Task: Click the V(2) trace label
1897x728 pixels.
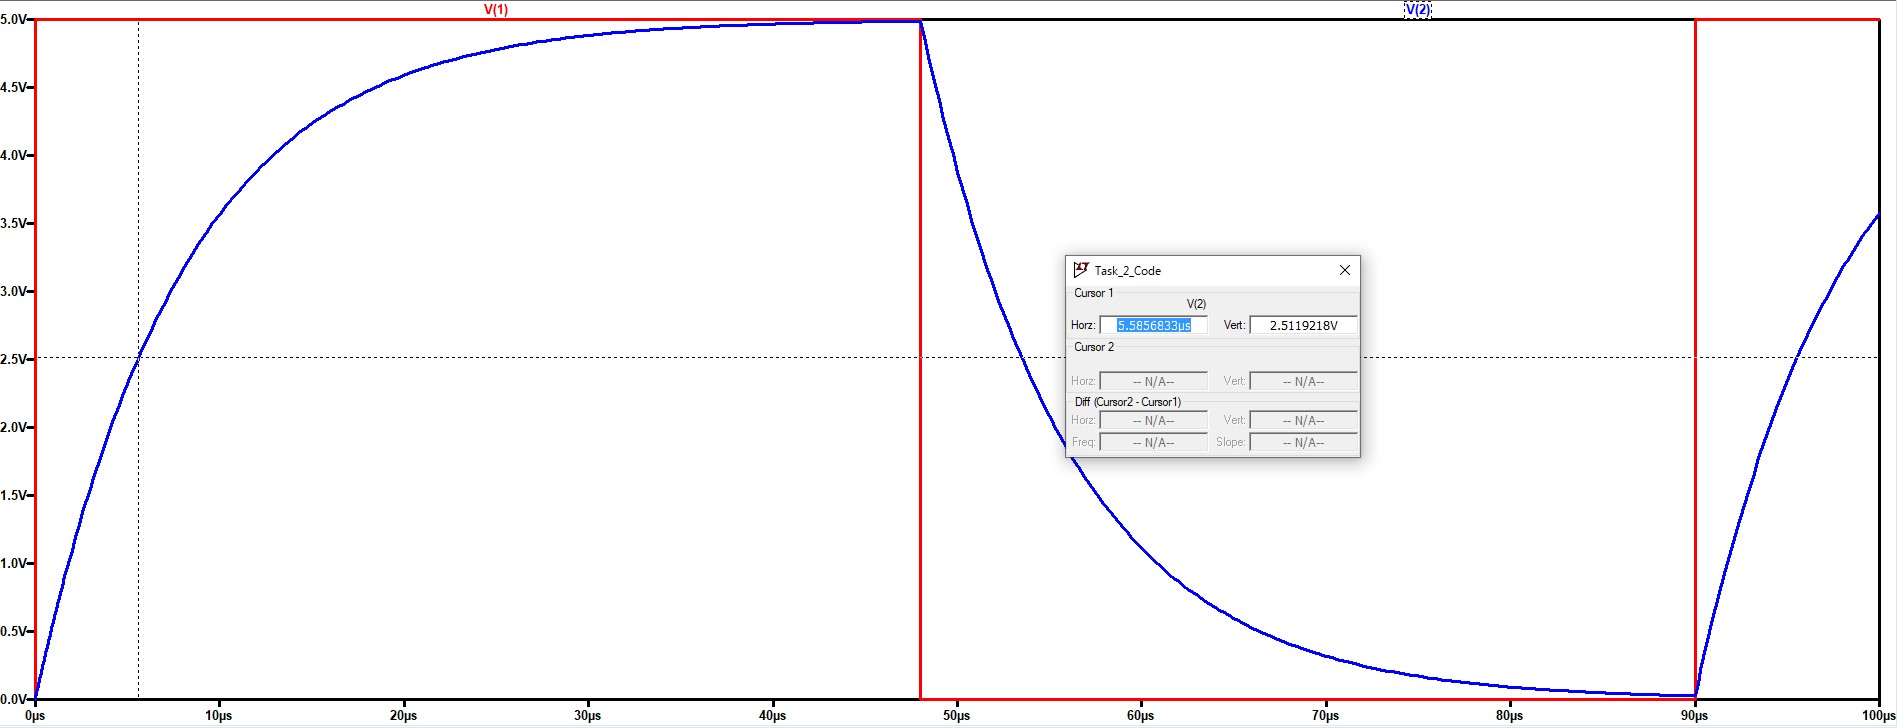Action: 1417,9
